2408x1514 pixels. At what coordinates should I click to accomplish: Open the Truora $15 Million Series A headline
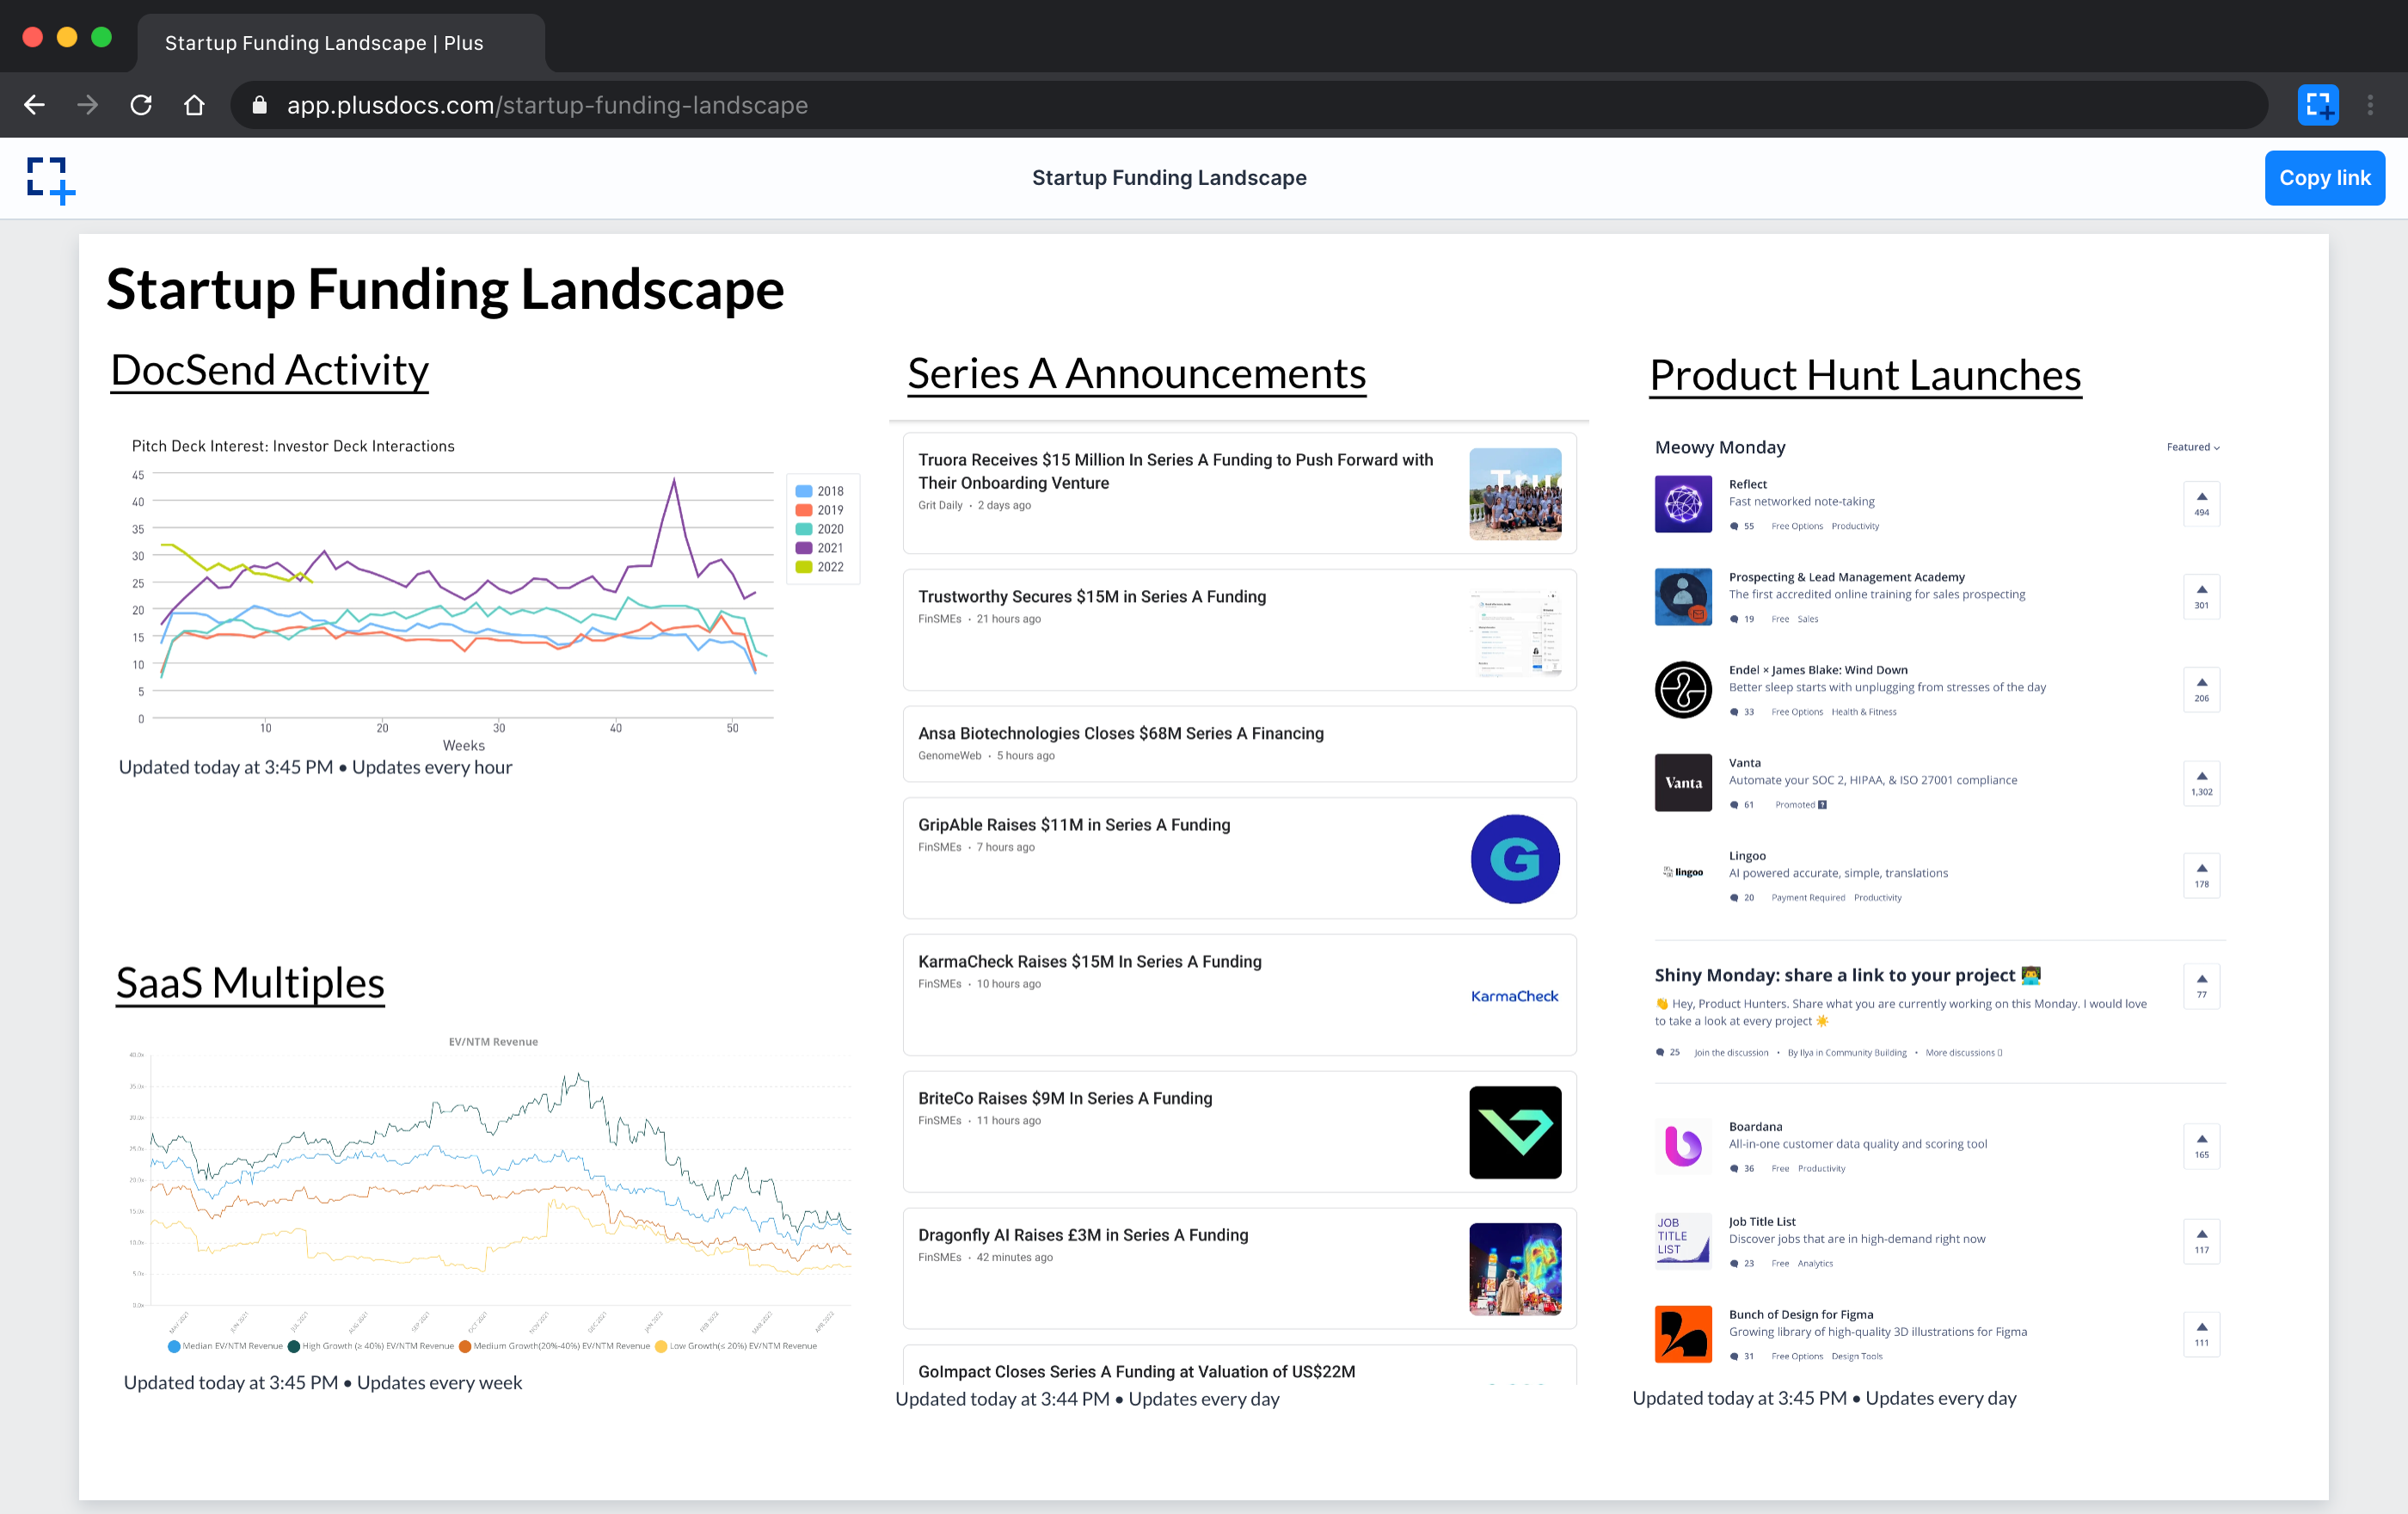tap(1175, 471)
